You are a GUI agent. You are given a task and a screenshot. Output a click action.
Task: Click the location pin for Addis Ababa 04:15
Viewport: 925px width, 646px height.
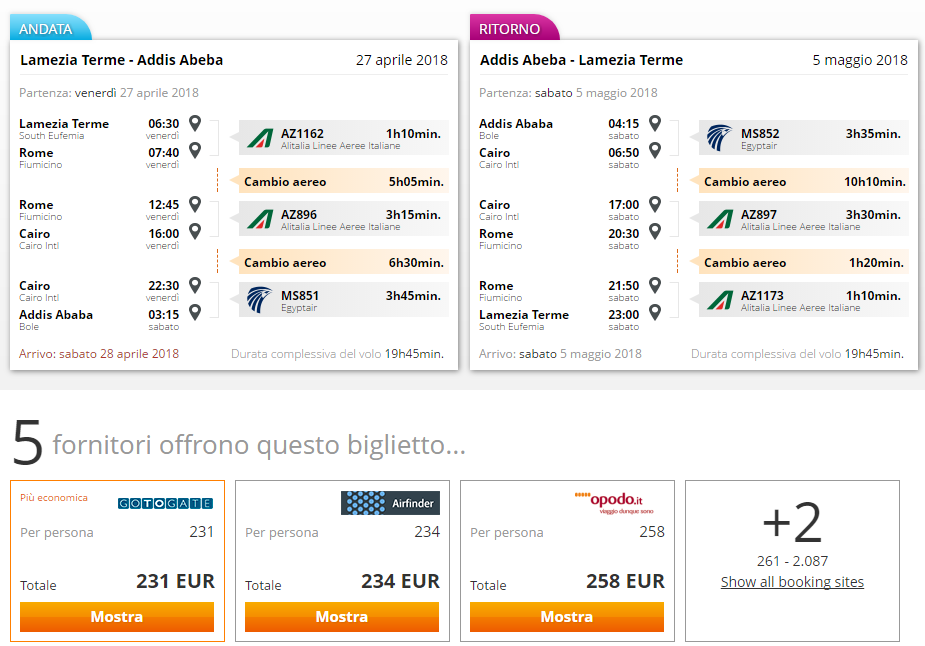[x=655, y=123]
